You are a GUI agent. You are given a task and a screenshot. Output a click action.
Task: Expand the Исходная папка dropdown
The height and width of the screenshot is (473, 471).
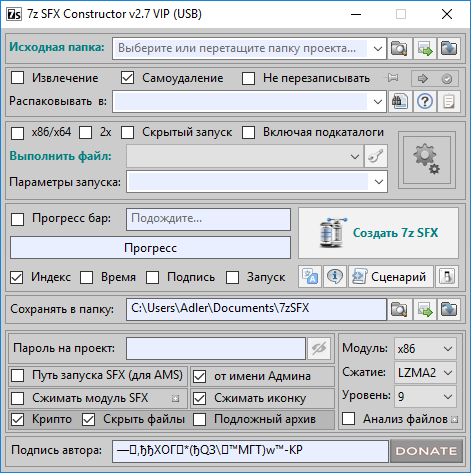tap(377, 49)
